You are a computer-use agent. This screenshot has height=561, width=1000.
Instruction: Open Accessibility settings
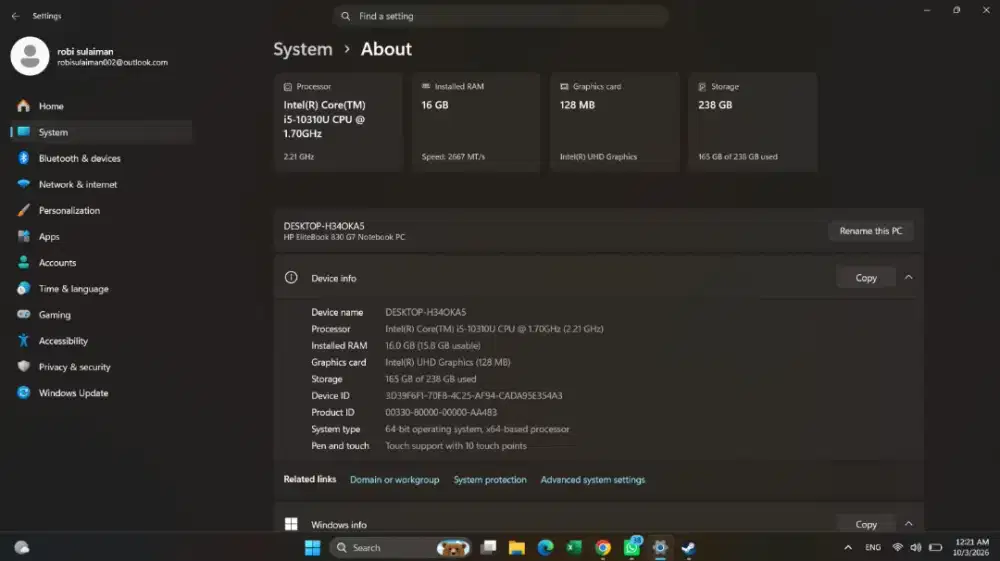[102, 341]
